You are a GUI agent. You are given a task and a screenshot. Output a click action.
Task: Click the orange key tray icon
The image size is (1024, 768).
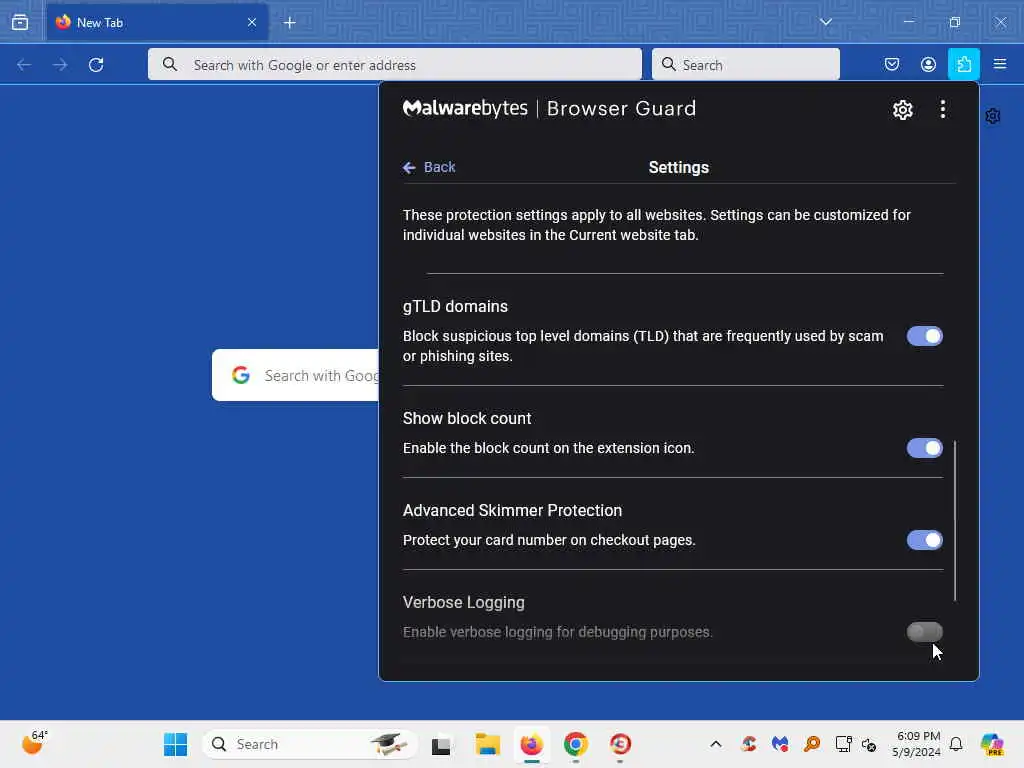click(x=812, y=744)
